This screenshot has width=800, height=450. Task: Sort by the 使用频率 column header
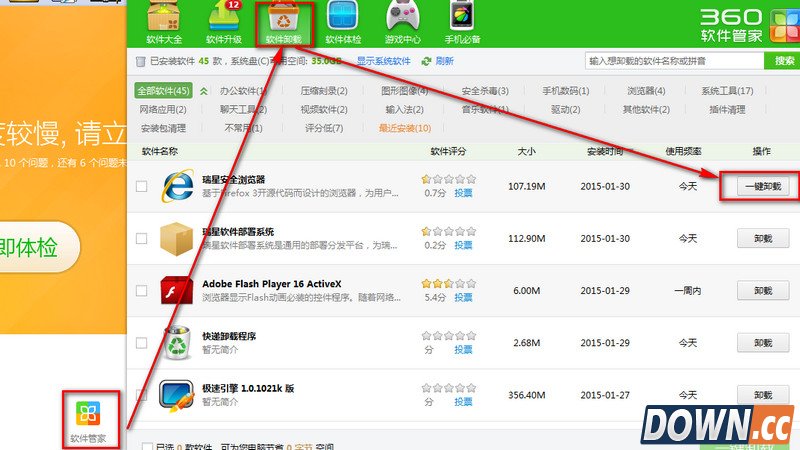(x=684, y=152)
